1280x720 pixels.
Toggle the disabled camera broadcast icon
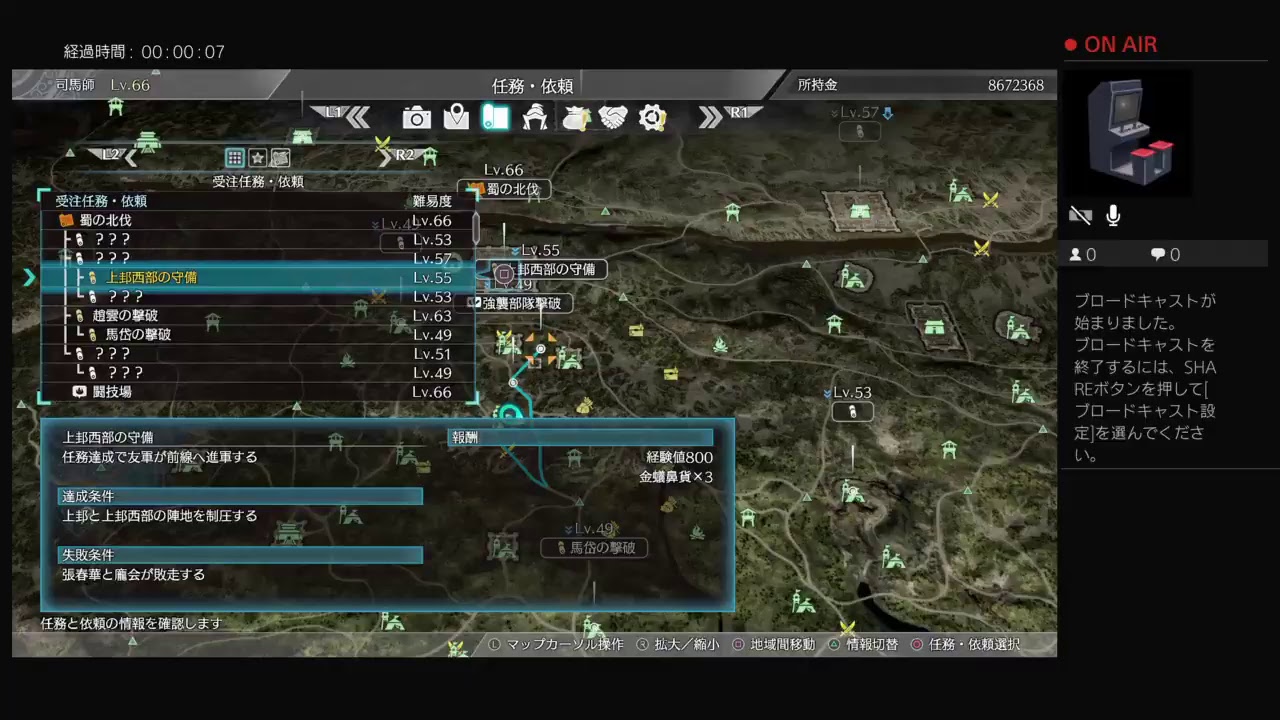[1080, 216]
